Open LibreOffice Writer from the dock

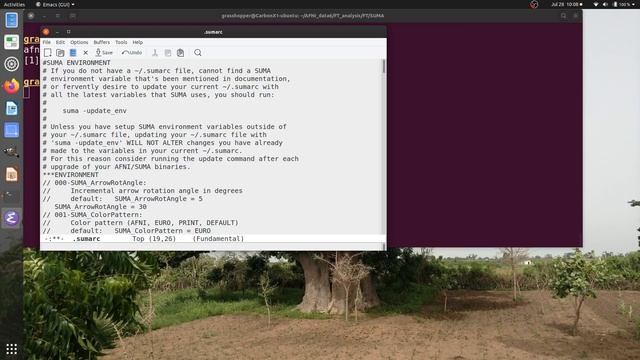click(x=11, y=108)
